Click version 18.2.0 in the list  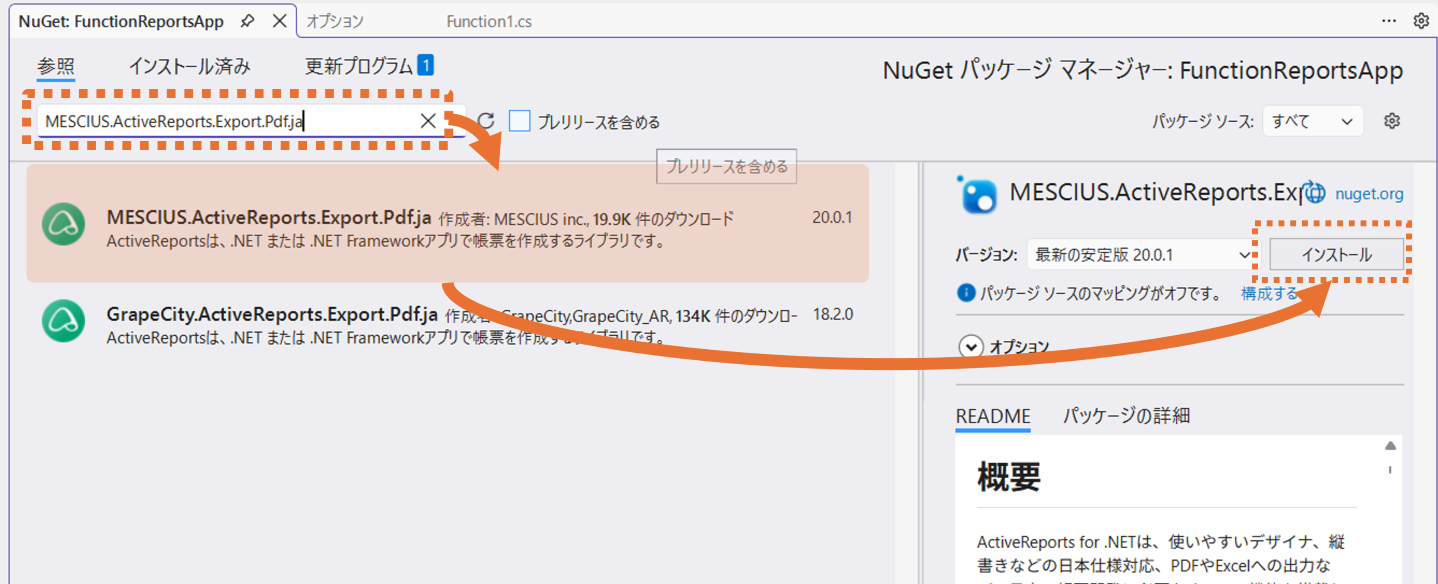pyautogui.click(x=833, y=314)
